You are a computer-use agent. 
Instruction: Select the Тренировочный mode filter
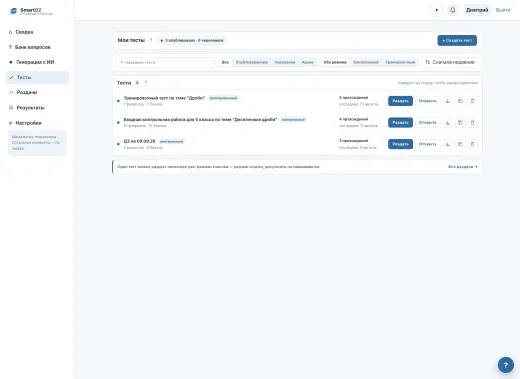click(400, 62)
